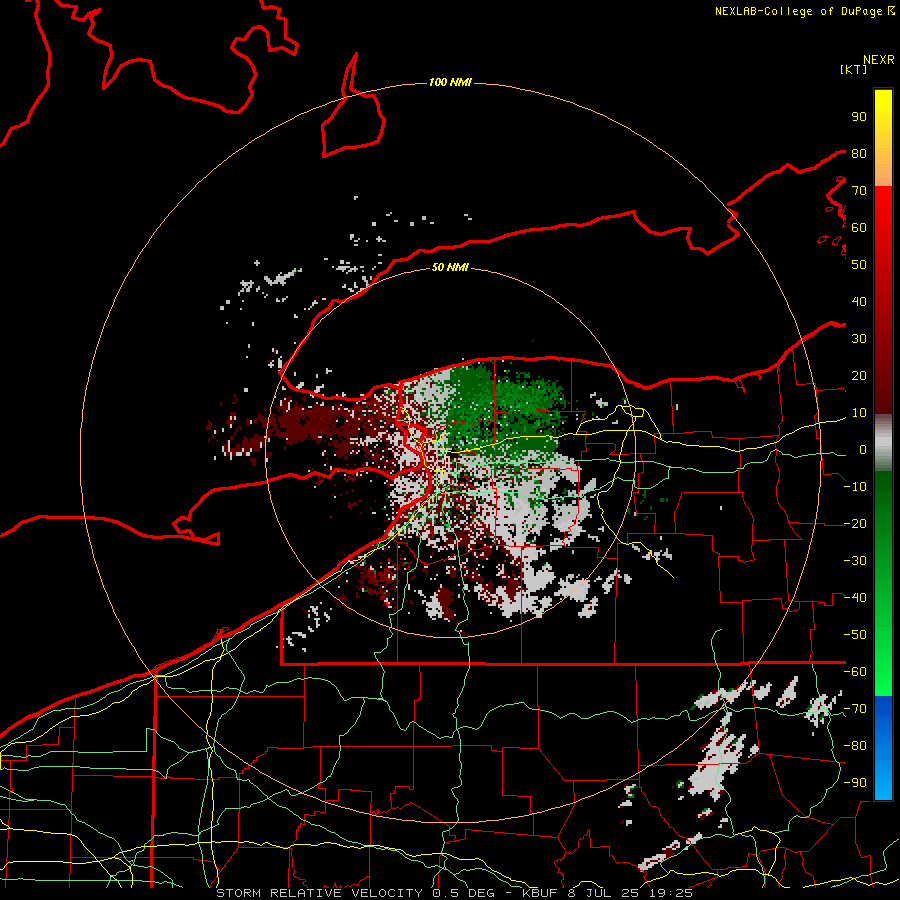Click the [KT] units label
This screenshot has width=900, height=900.
tap(854, 69)
